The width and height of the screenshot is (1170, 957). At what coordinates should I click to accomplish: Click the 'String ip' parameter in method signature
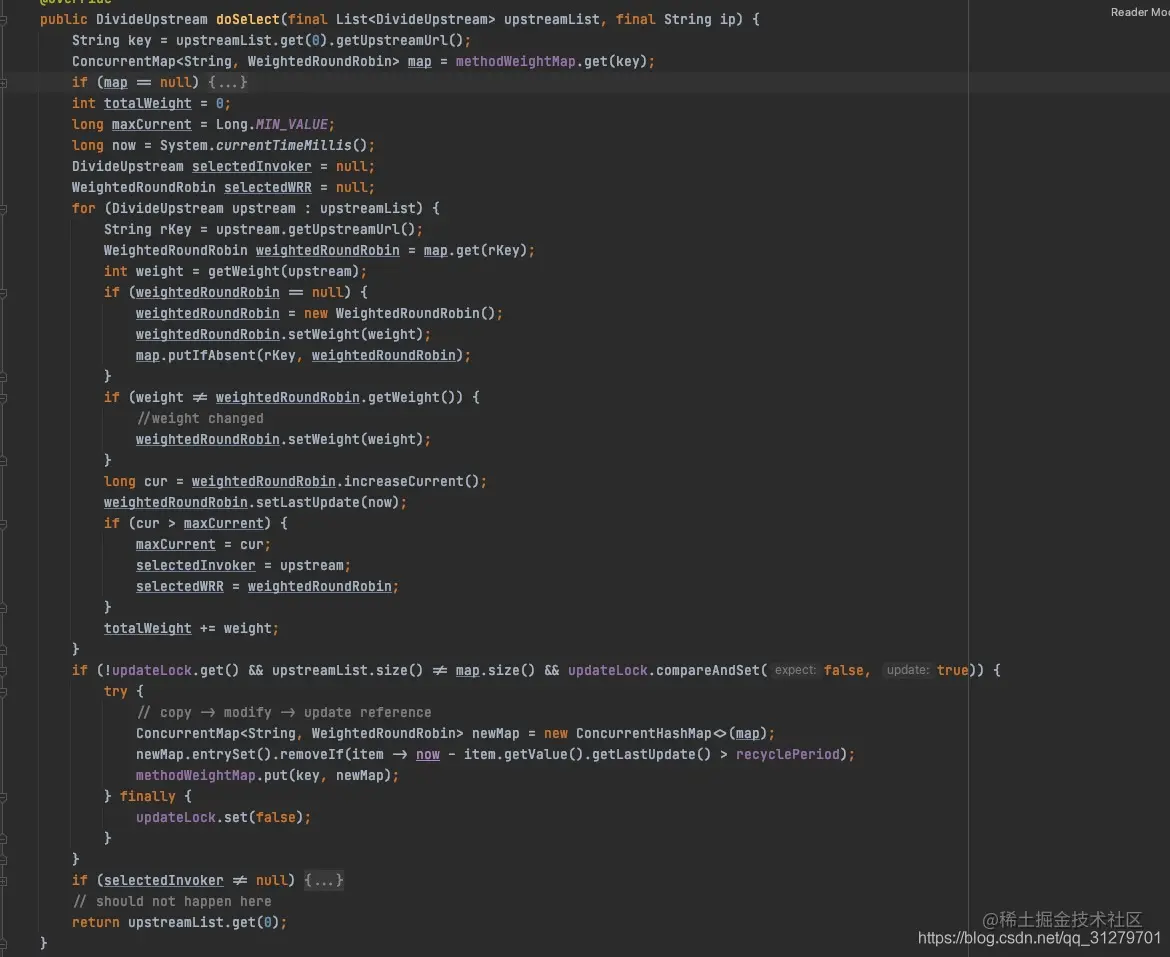[x=699, y=19]
